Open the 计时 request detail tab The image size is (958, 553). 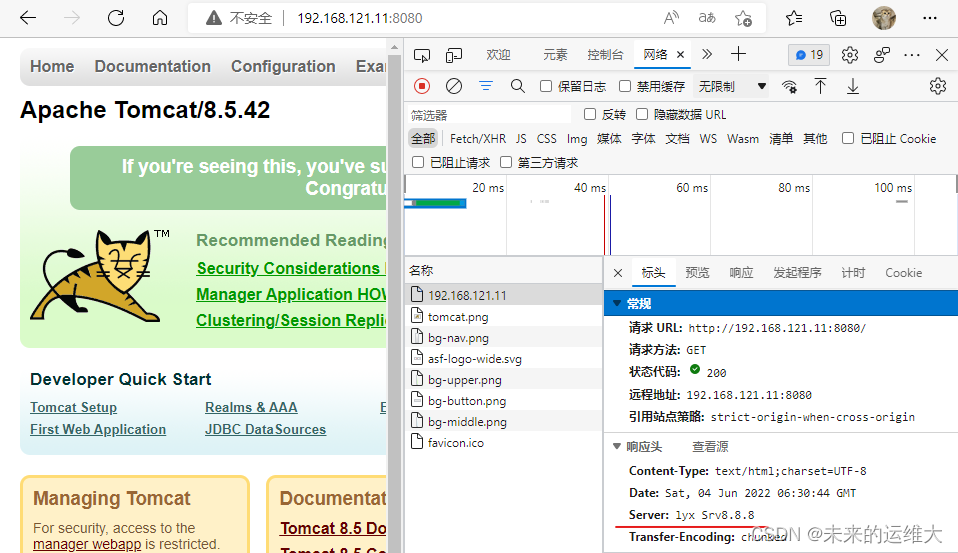pos(853,273)
